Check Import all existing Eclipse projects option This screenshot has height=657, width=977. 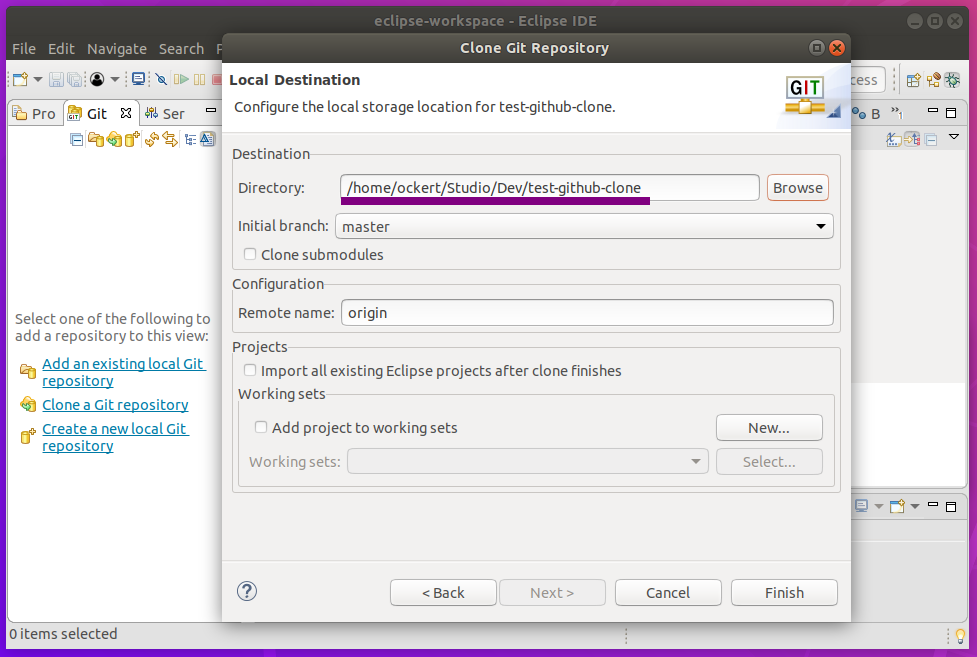point(250,371)
